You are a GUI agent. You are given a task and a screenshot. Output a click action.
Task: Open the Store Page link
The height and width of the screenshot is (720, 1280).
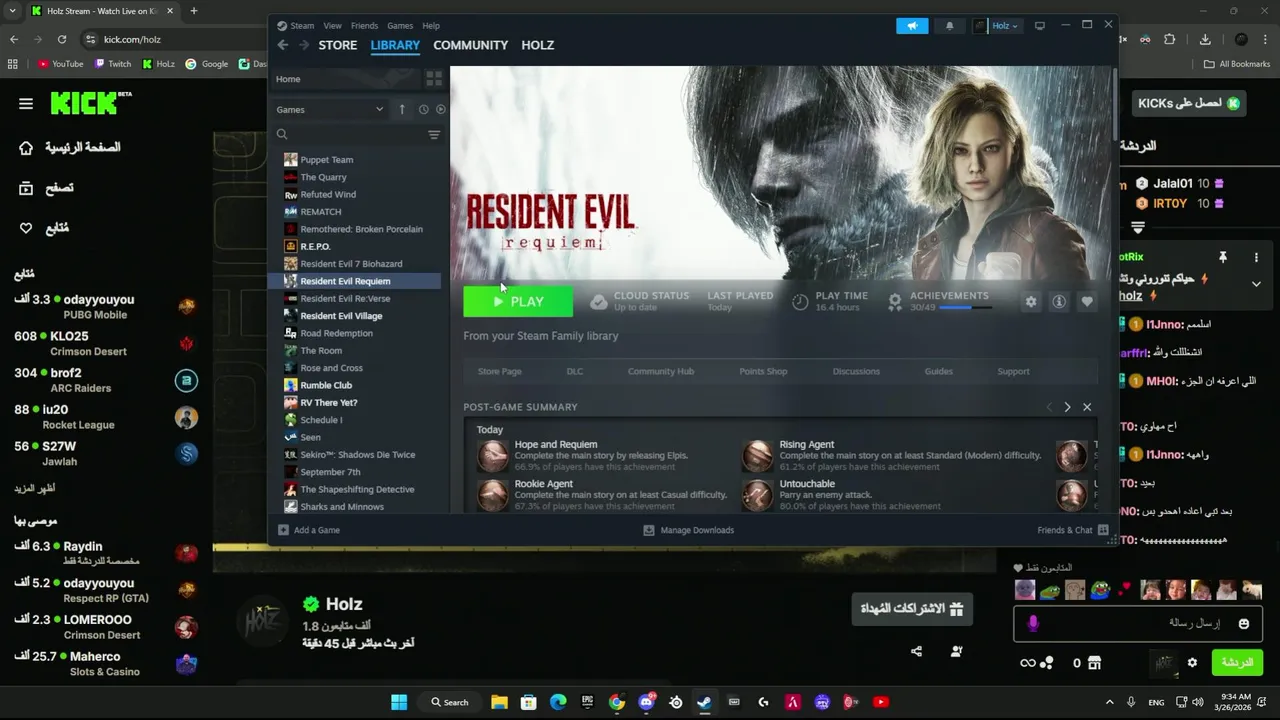(x=500, y=371)
